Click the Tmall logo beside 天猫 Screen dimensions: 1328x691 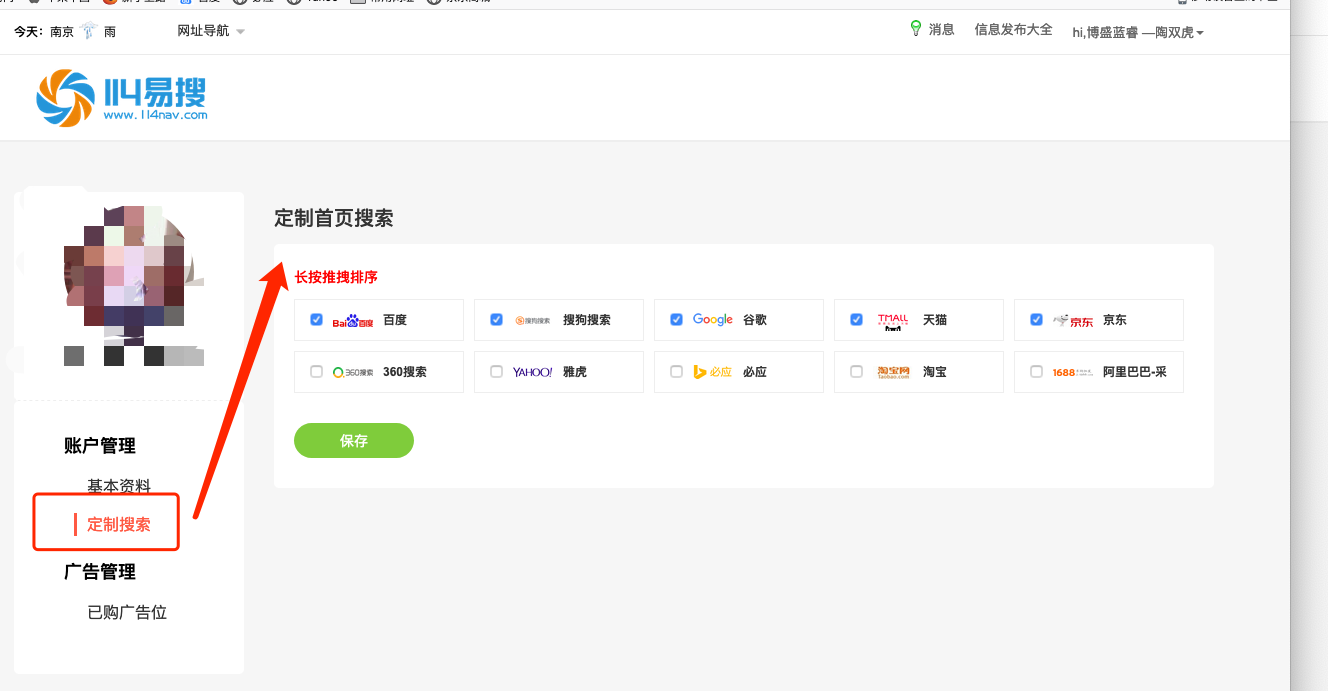pos(893,320)
